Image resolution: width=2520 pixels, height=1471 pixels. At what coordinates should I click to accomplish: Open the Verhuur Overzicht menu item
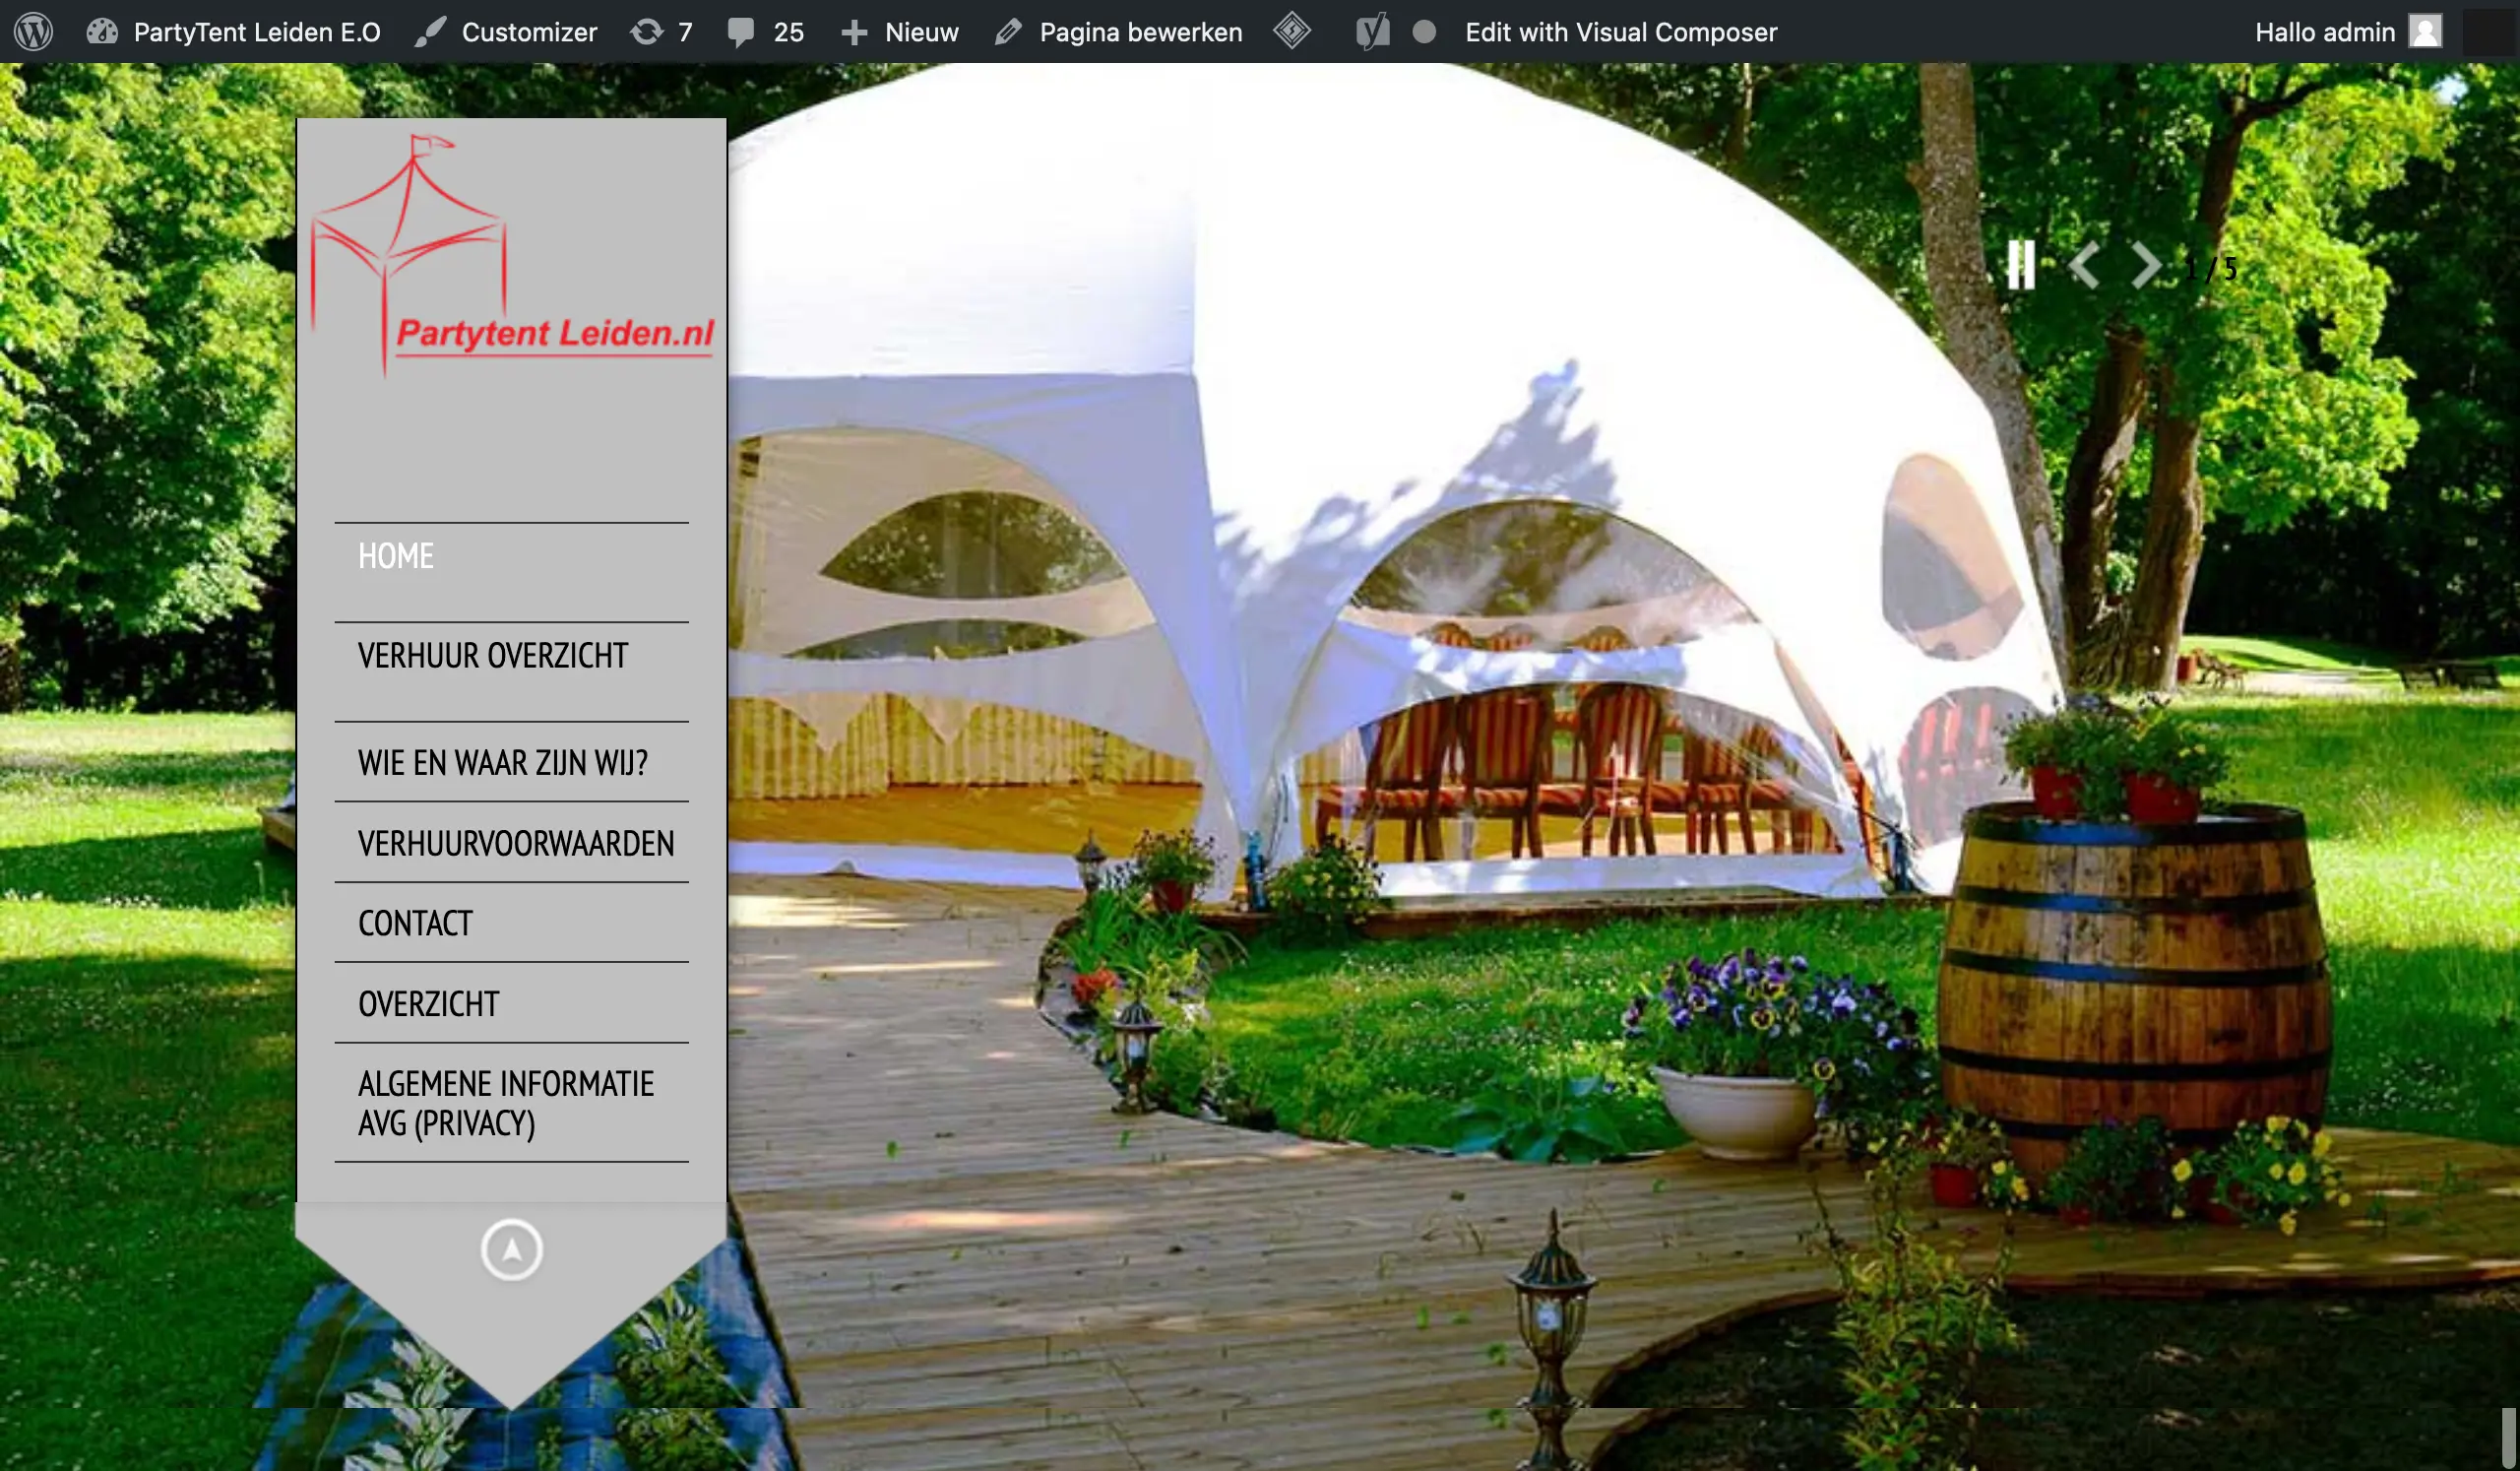[493, 656]
